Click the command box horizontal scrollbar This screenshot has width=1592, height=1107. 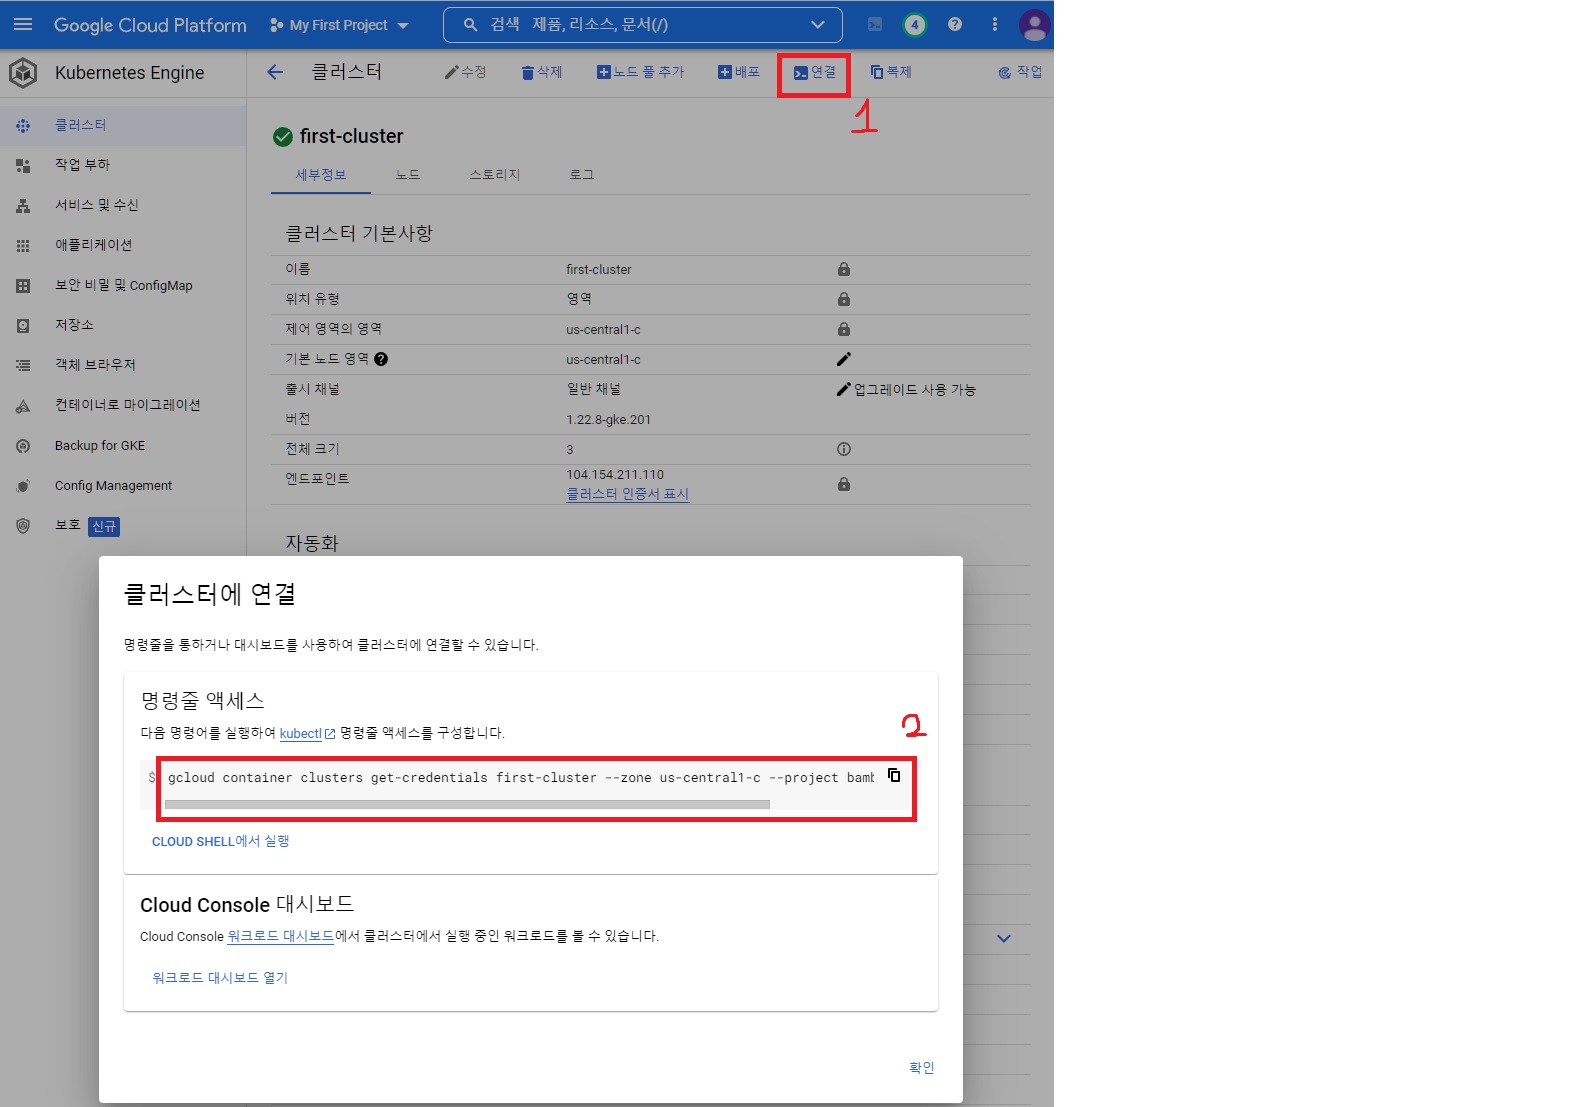coord(467,804)
